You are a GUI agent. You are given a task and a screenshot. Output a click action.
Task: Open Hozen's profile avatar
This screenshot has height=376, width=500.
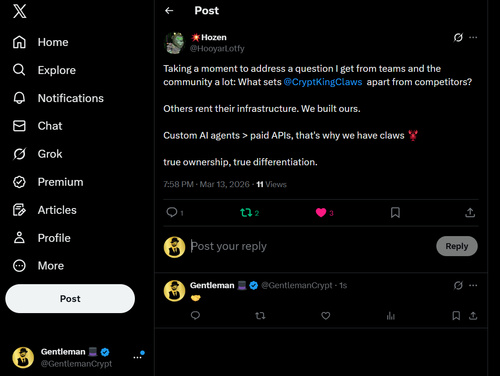[174, 43]
